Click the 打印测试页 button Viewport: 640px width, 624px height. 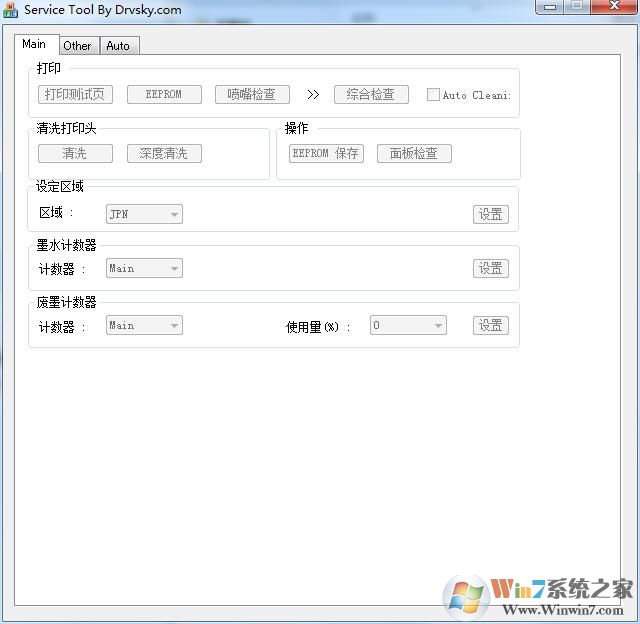pos(75,95)
